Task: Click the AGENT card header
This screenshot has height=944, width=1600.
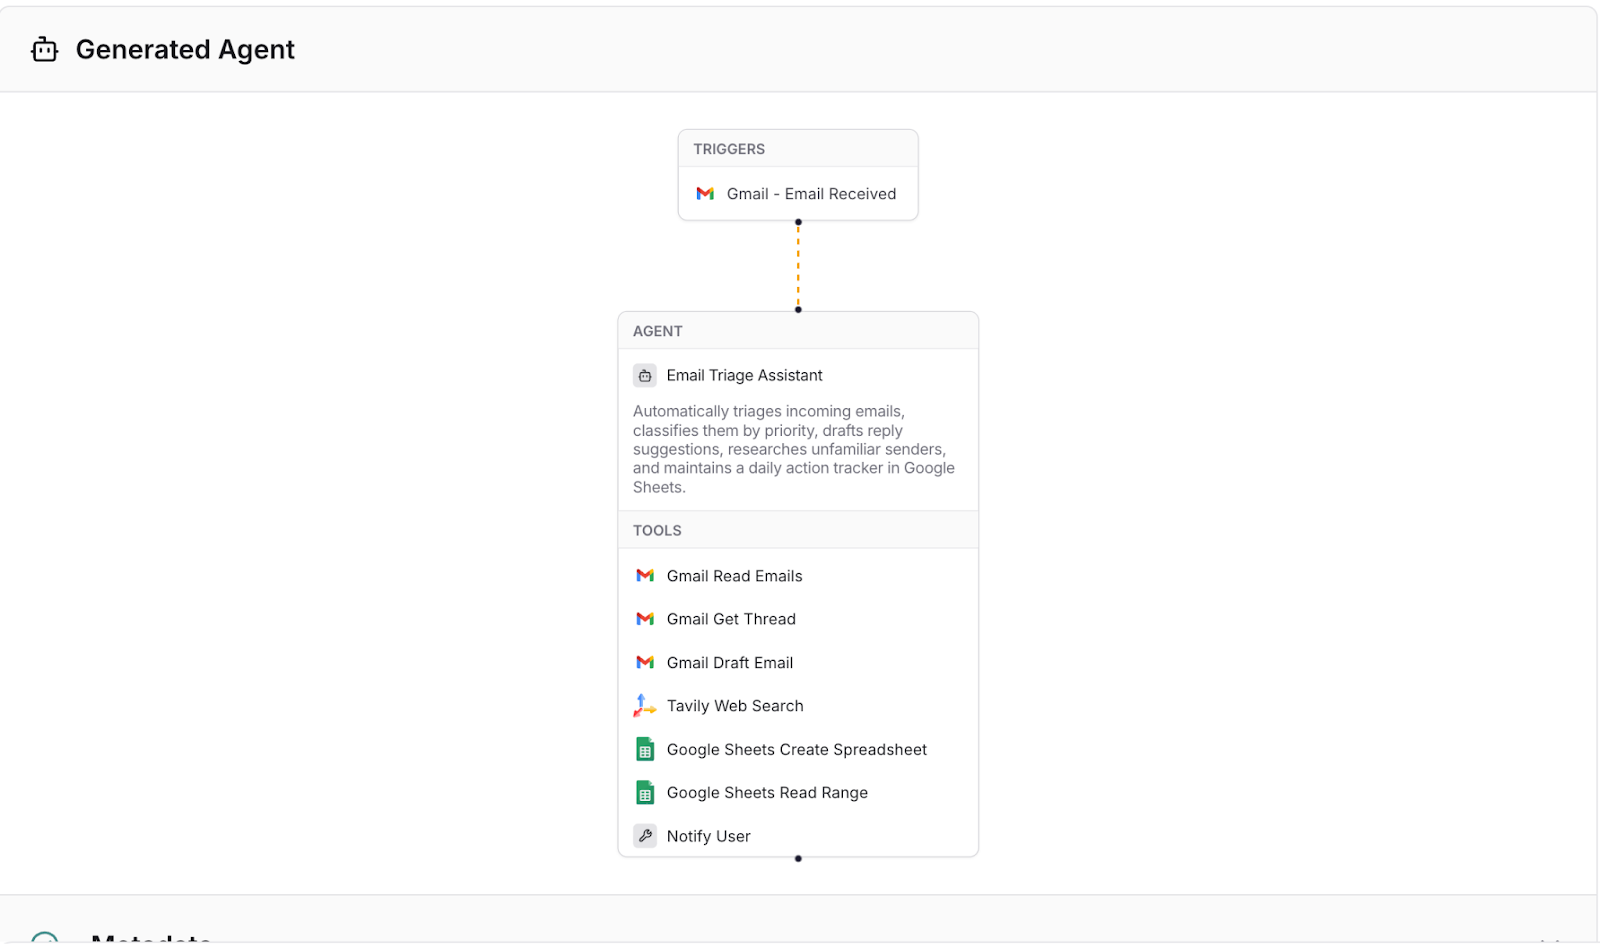Action: point(658,331)
